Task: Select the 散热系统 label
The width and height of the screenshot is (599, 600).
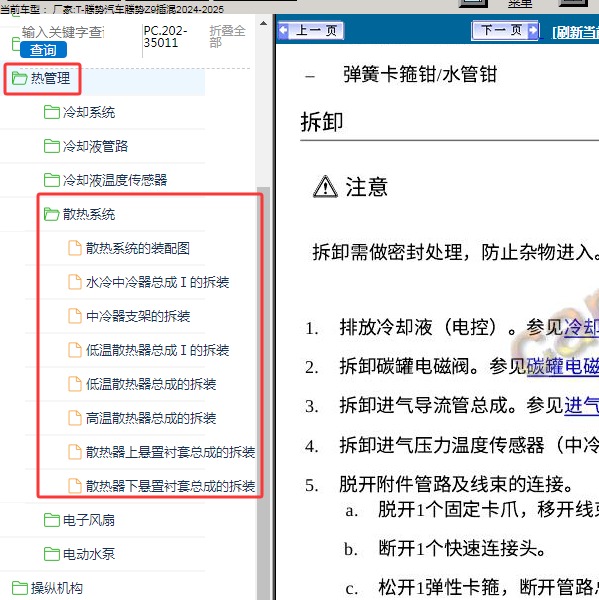Action: (89, 214)
